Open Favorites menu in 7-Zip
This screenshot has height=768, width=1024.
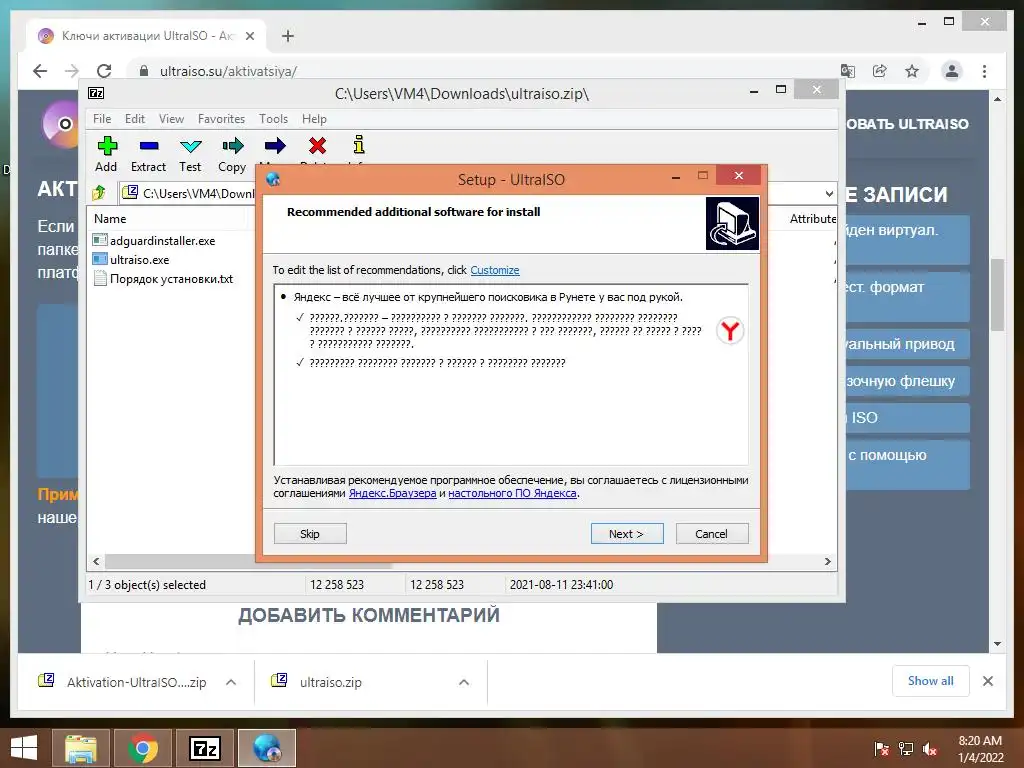221,119
